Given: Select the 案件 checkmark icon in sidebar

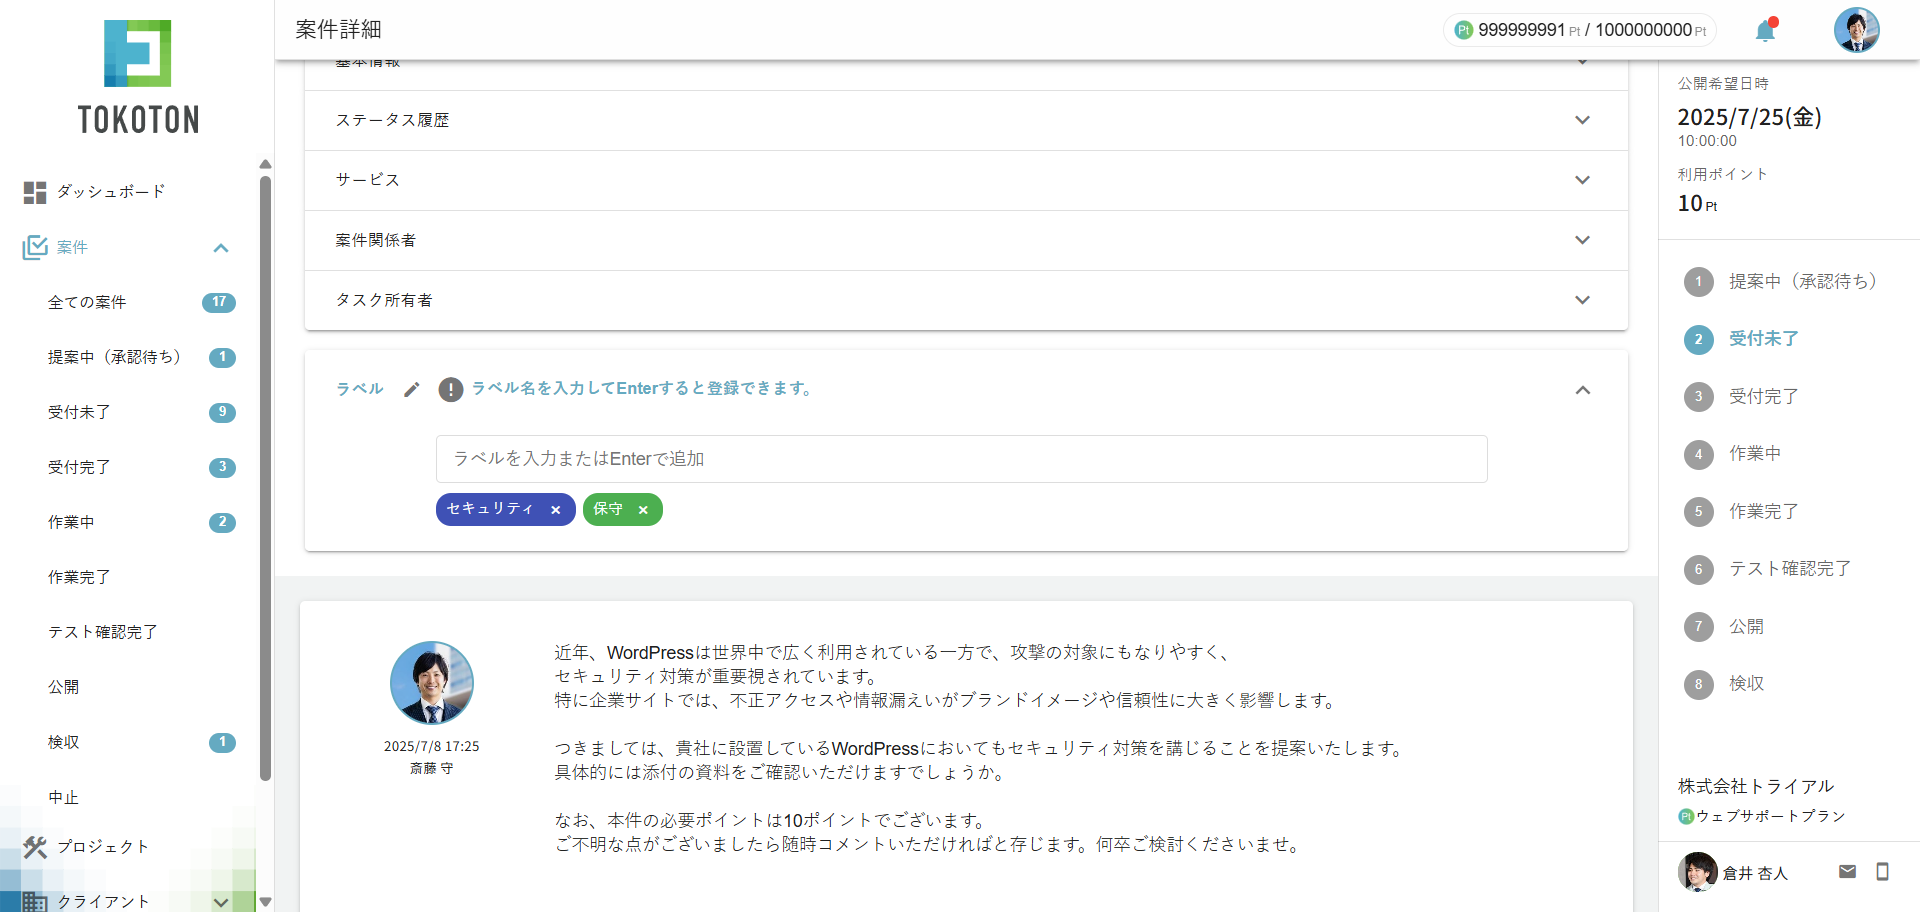Looking at the screenshot, I should point(34,247).
